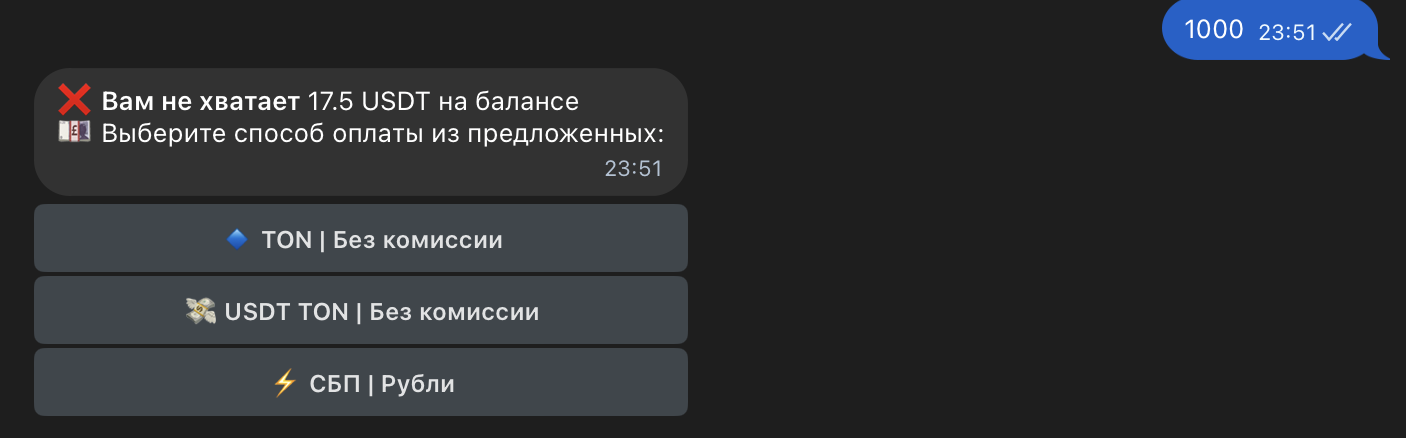Click the double check read marks

pyautogui.click(x=1337, y=32)
